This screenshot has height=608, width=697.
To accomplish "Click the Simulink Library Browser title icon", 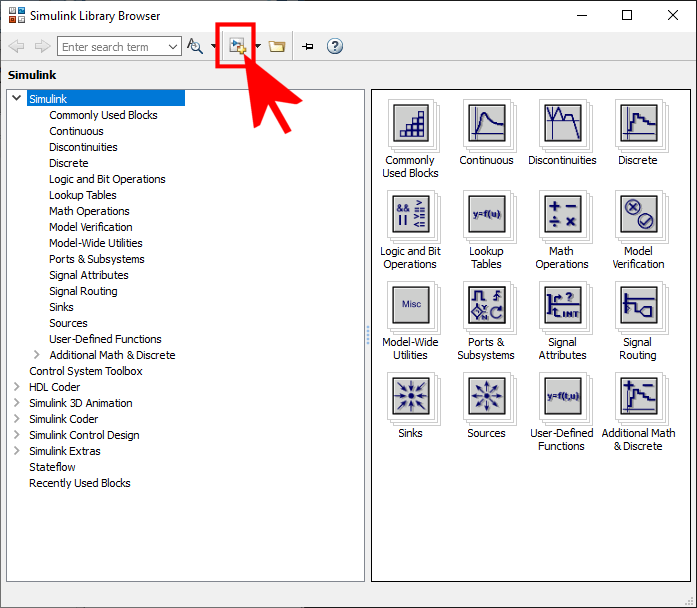I will coord(16,15).
